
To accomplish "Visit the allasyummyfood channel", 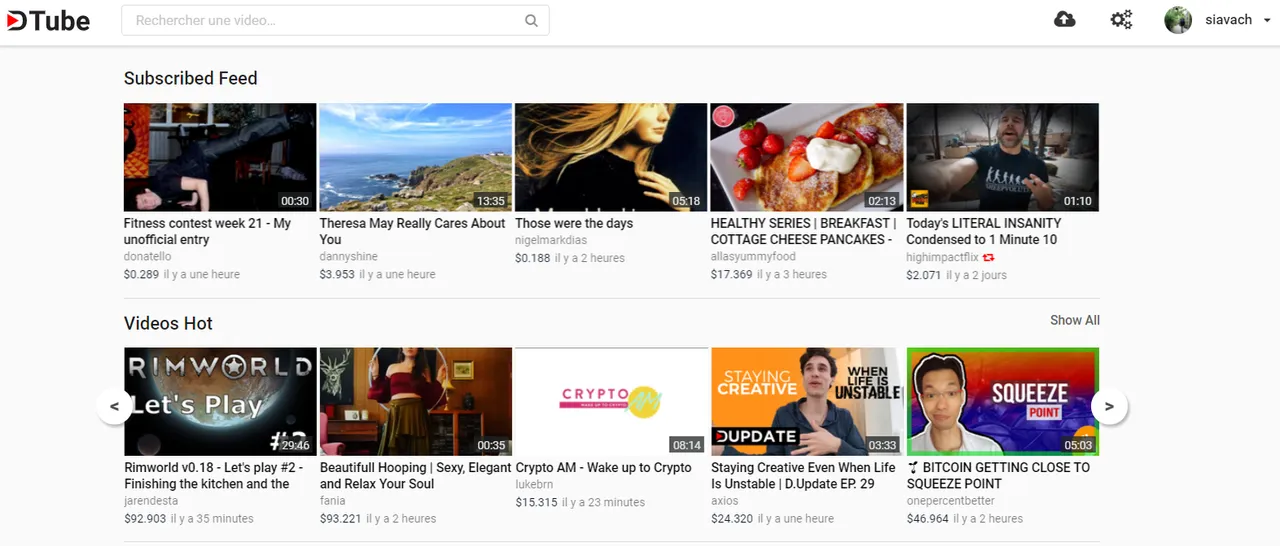I will pyautogui.click(x=753, y=257).
